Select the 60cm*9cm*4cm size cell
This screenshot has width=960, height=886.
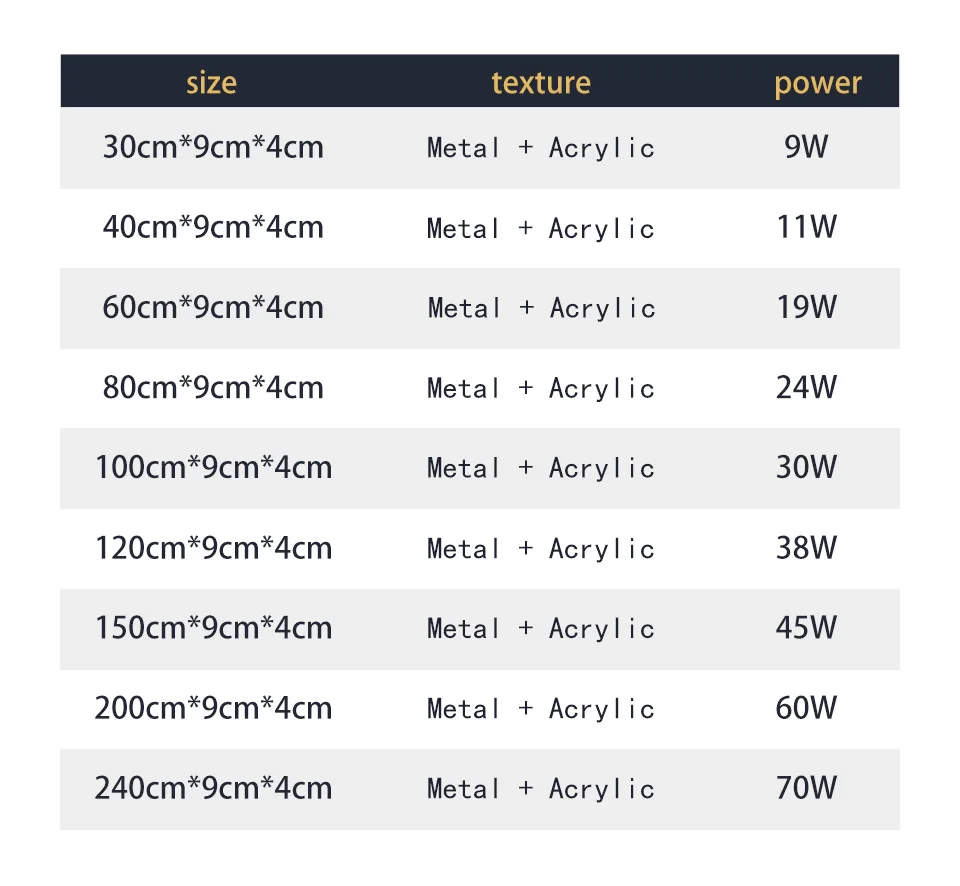213,307
